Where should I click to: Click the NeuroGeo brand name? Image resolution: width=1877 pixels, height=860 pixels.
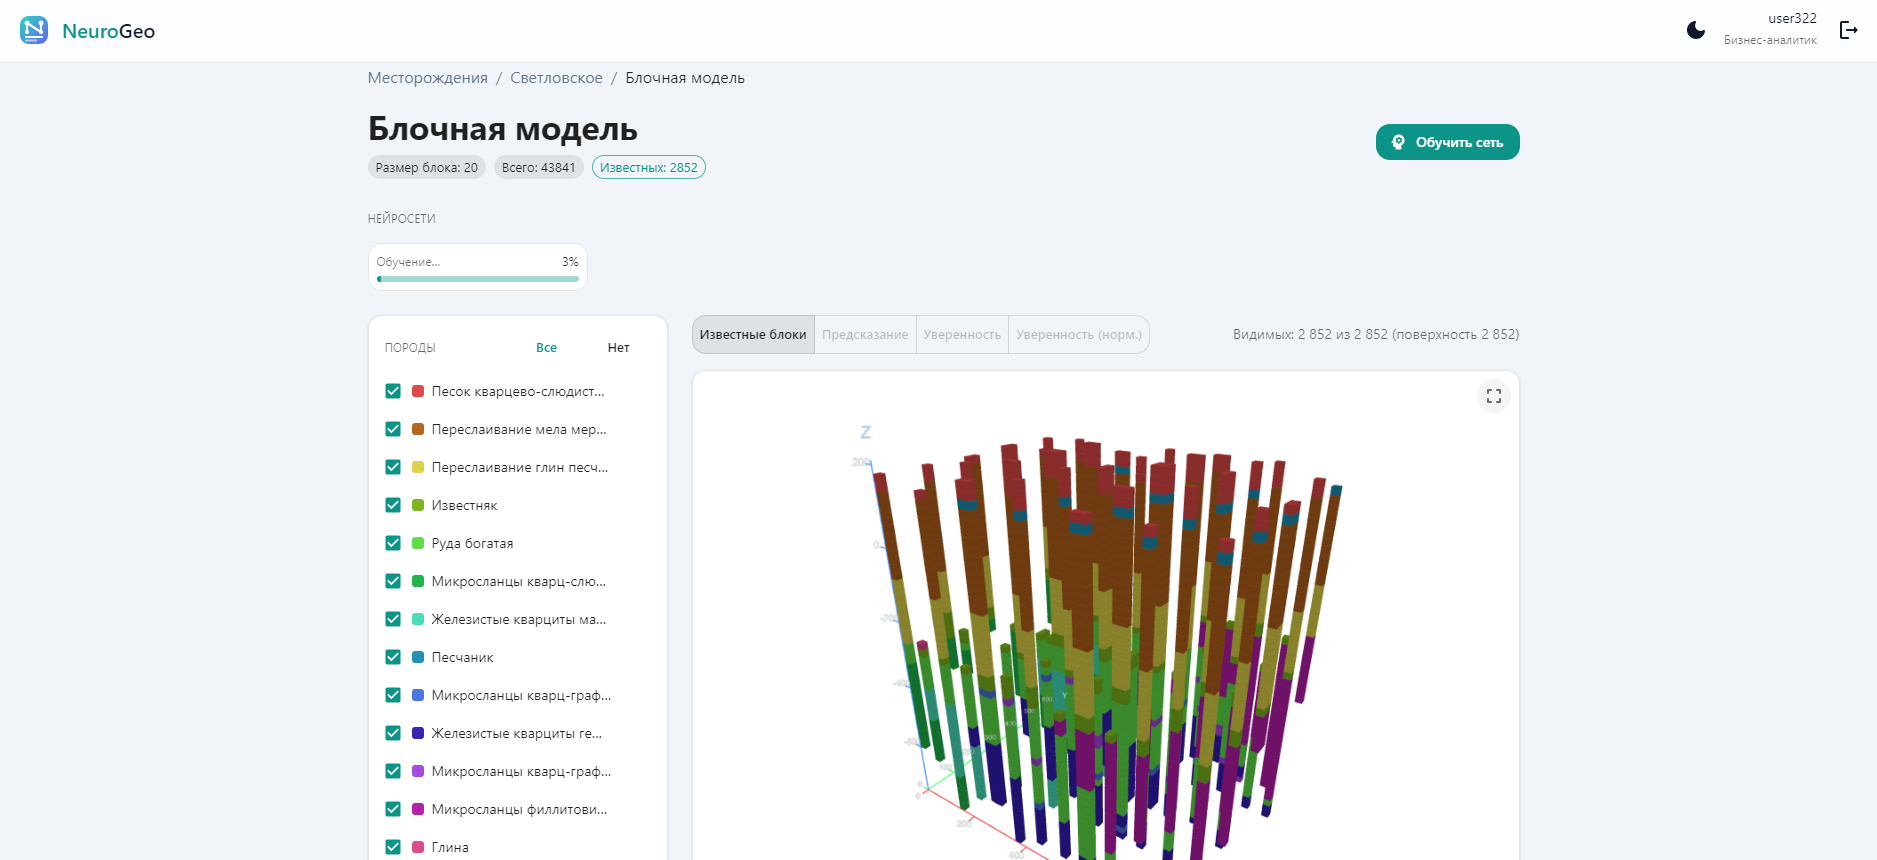click(108, 31)
